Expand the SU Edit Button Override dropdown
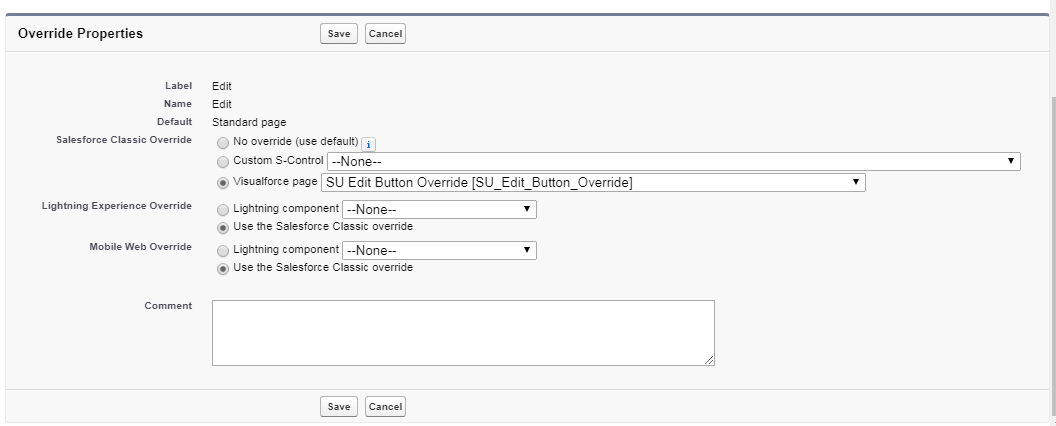Screen dimensions: 1056x426 tap(593, 182)
